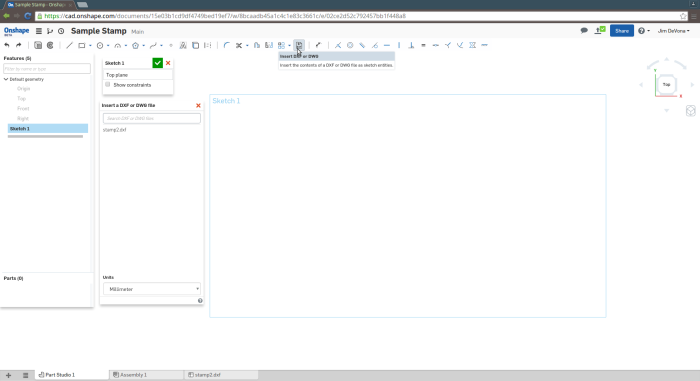Image resolution: width=700 pixels, height=381 pixels.
Task: Open the Spline tool dropdown arrow
Action: [x=161, y=45]
